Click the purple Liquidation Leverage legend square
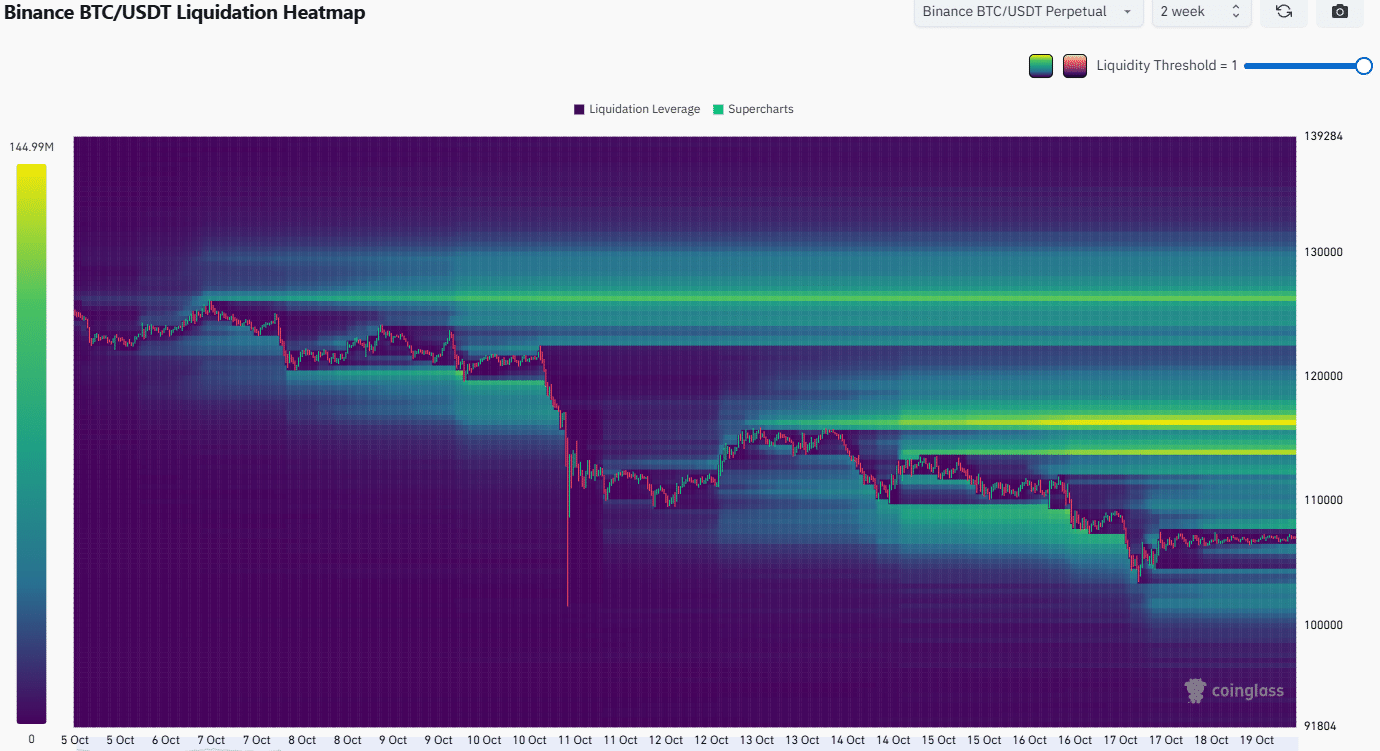1380x751 pixels. (579, 109)
